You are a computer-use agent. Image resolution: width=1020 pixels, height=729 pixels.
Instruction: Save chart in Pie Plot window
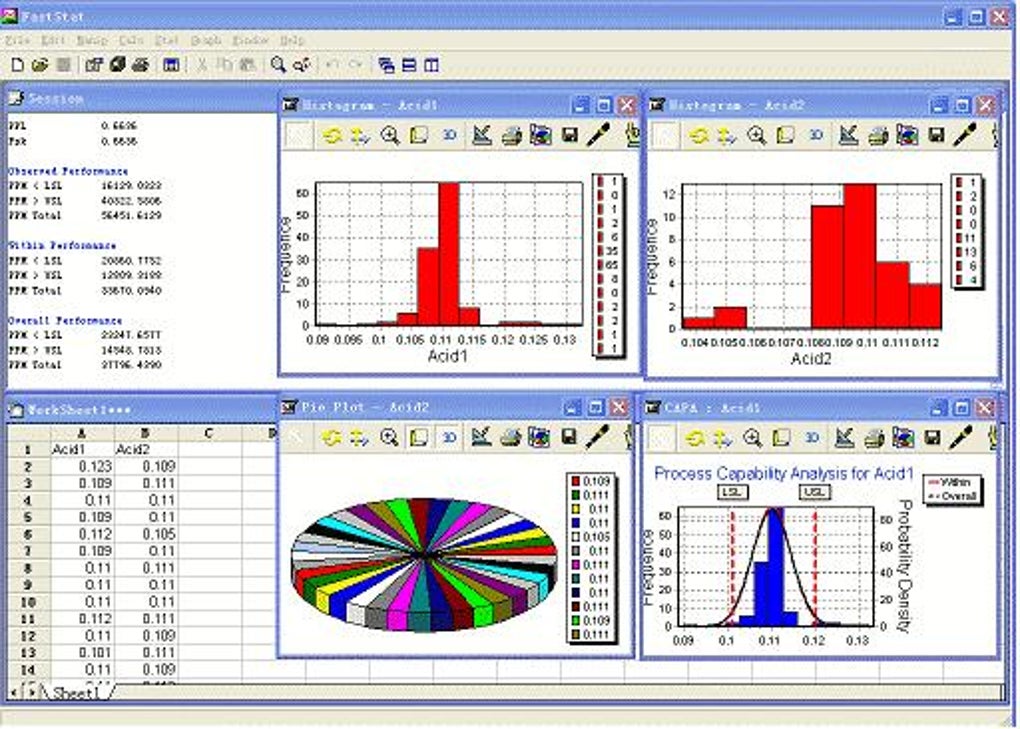(569, 437)
